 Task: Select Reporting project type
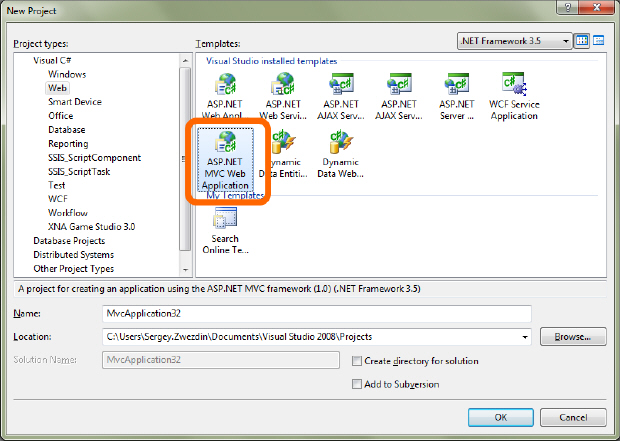point(68,144)
